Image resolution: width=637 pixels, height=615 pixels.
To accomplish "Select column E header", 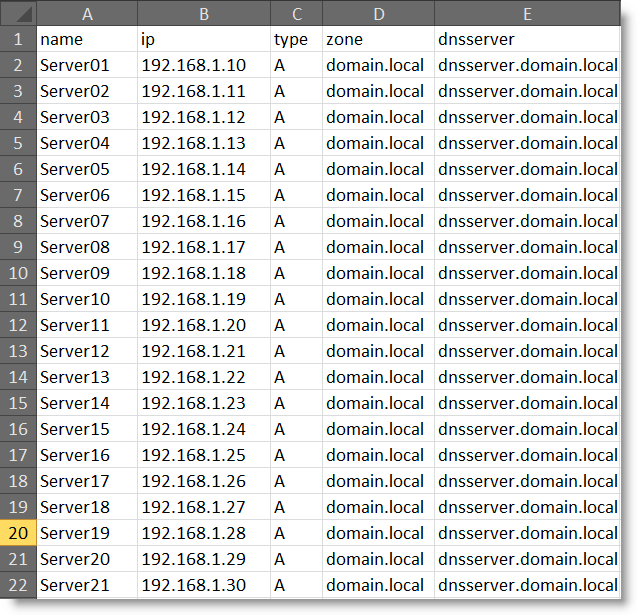I will 527,13.
